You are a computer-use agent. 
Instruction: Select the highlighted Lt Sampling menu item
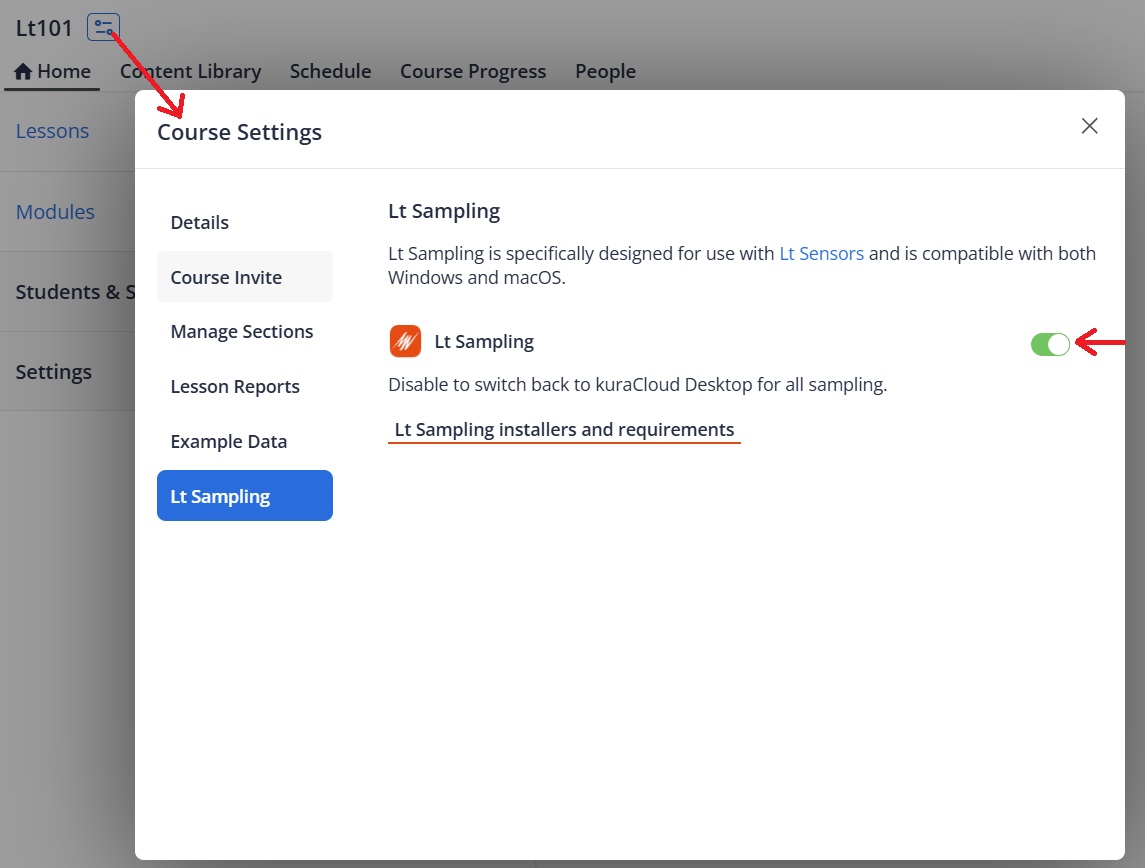[x=244, y=496]
